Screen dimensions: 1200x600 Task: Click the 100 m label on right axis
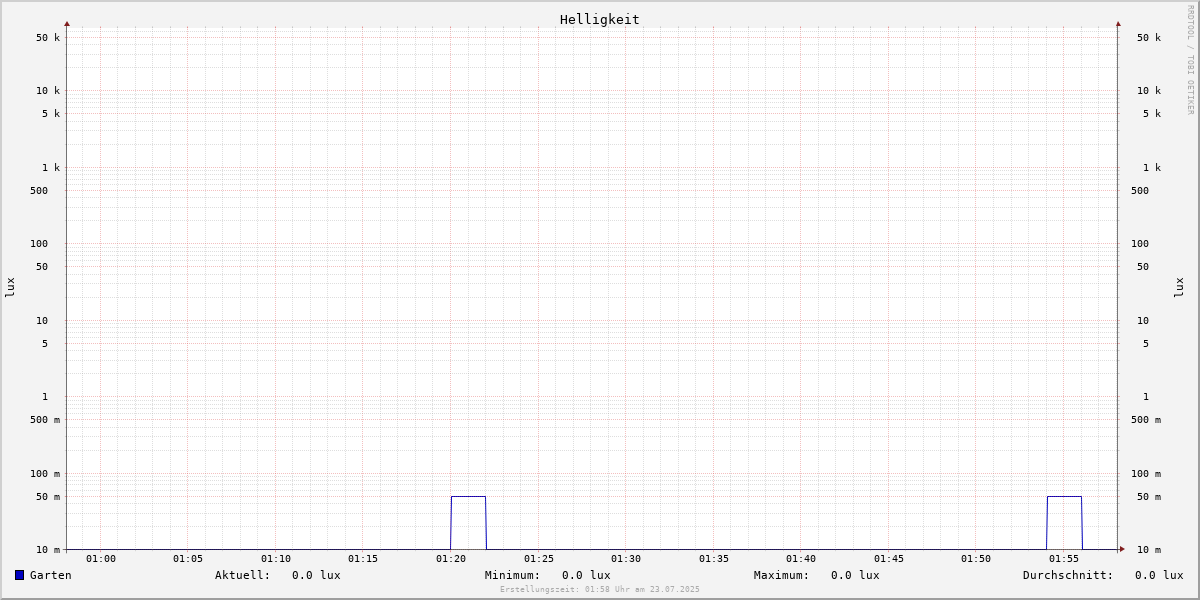click(1146, 474)
